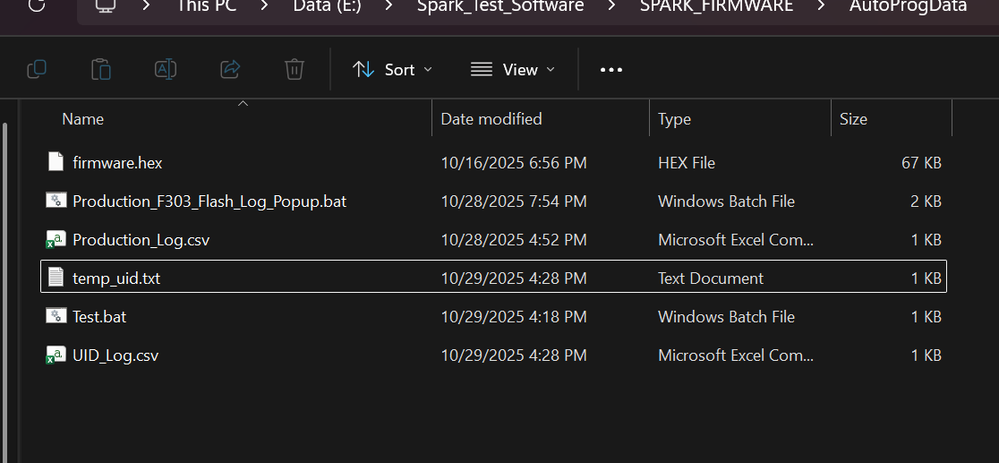Click the Paste icon in toolbar
999x463 pixels.
101,69
